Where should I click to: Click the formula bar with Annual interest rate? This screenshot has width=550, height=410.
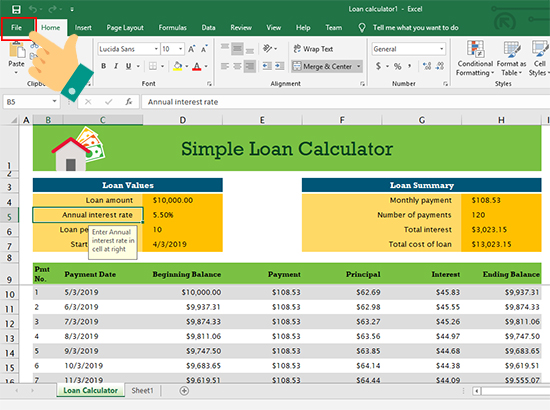point(346,102)
